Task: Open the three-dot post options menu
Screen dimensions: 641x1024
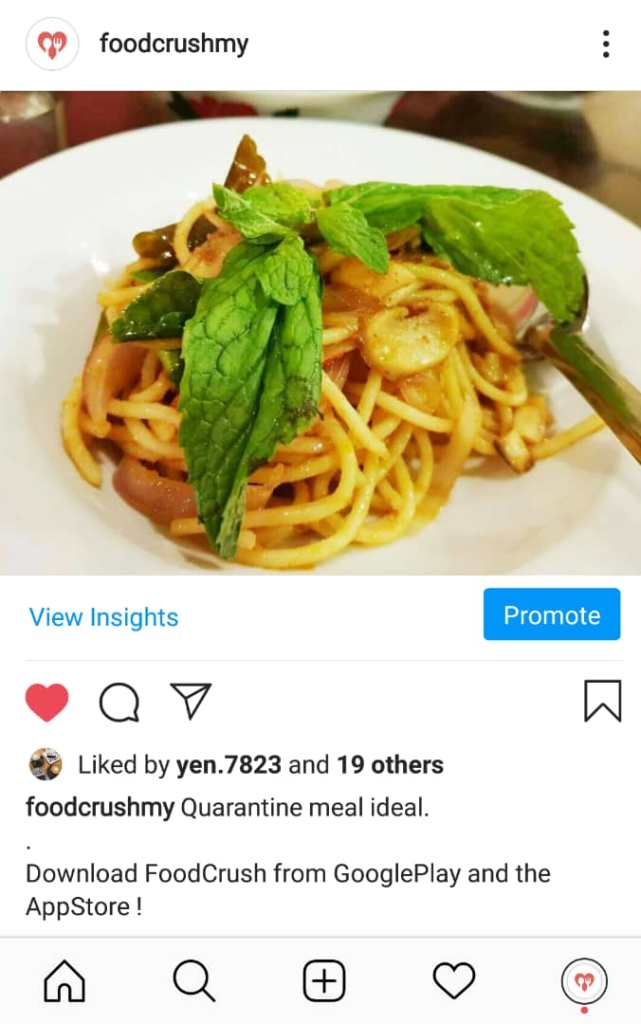Action: point(606,44)
